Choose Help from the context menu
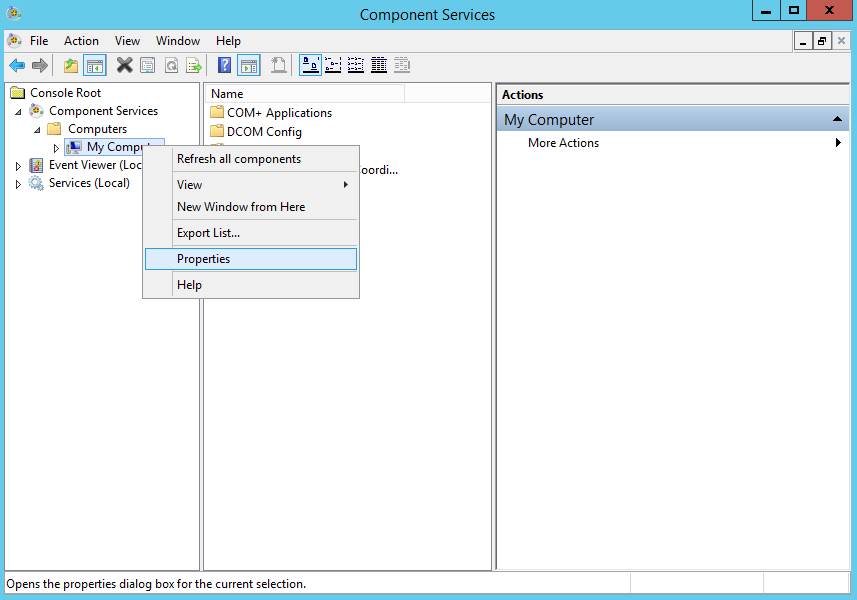The width and height of the screenshot is (857, 600). 251,285
